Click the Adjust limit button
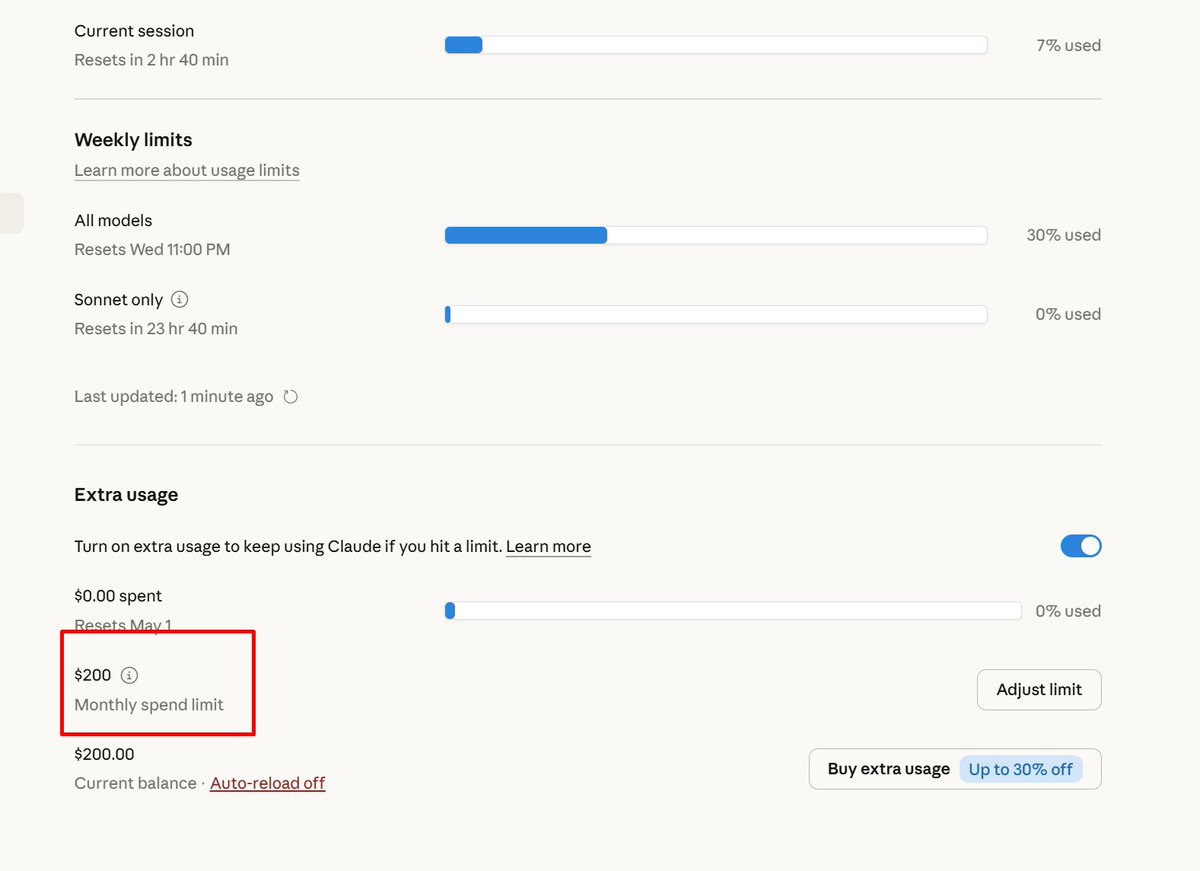The height and width of the screenshot is (871, 1200). click(x=1039, y=690)
